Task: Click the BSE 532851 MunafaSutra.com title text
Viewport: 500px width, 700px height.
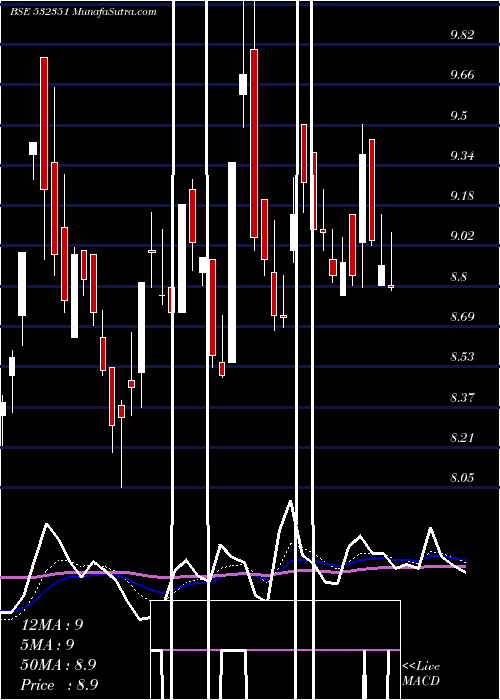Action: pyautogui.click(x=83, y=12)
